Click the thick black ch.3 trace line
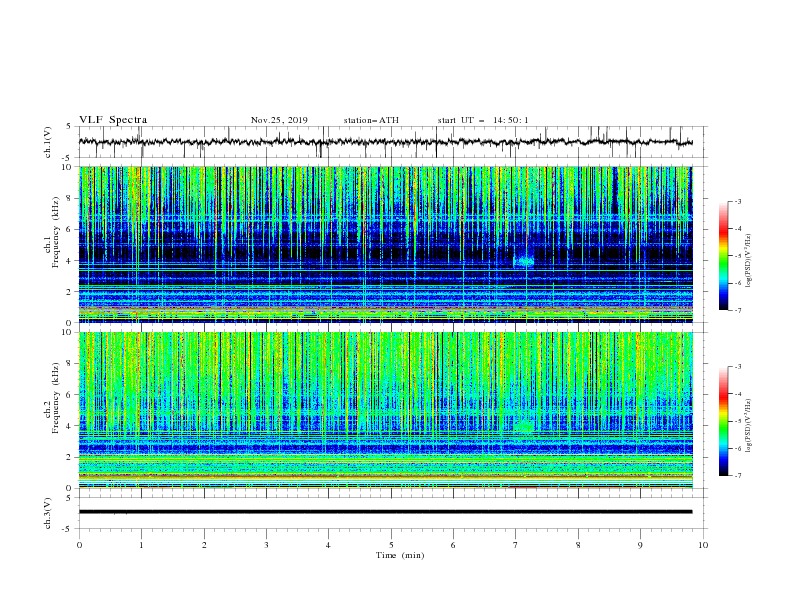Viewport: 792px width, 612px height. 385,512
